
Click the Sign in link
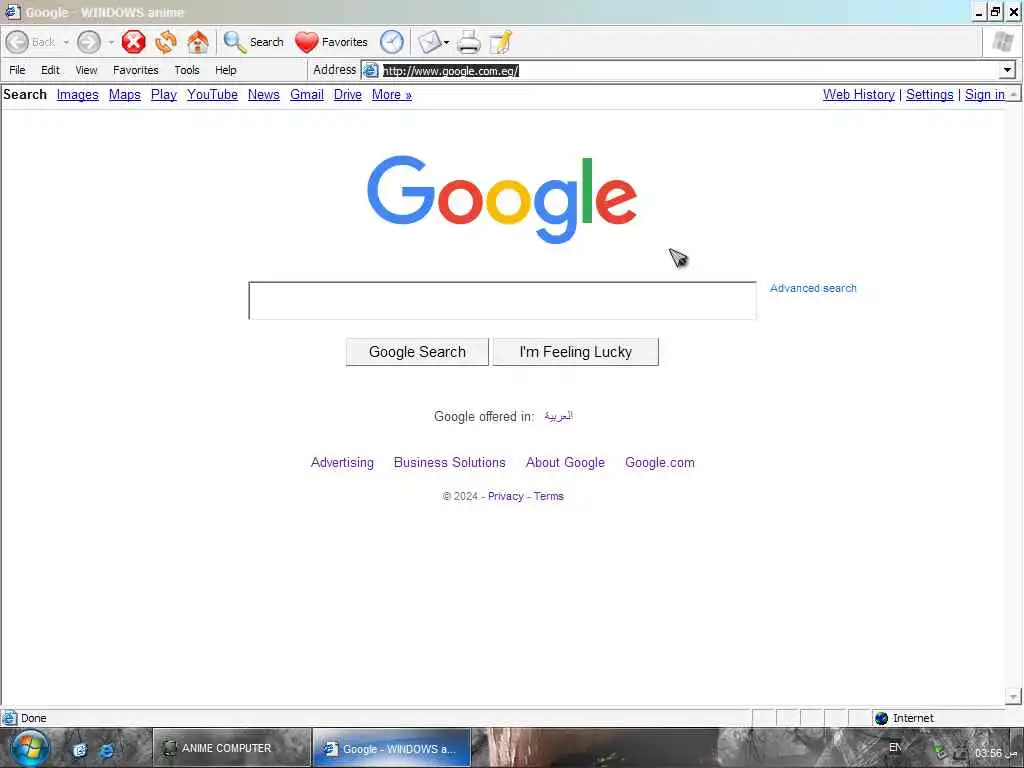(985, 95)
